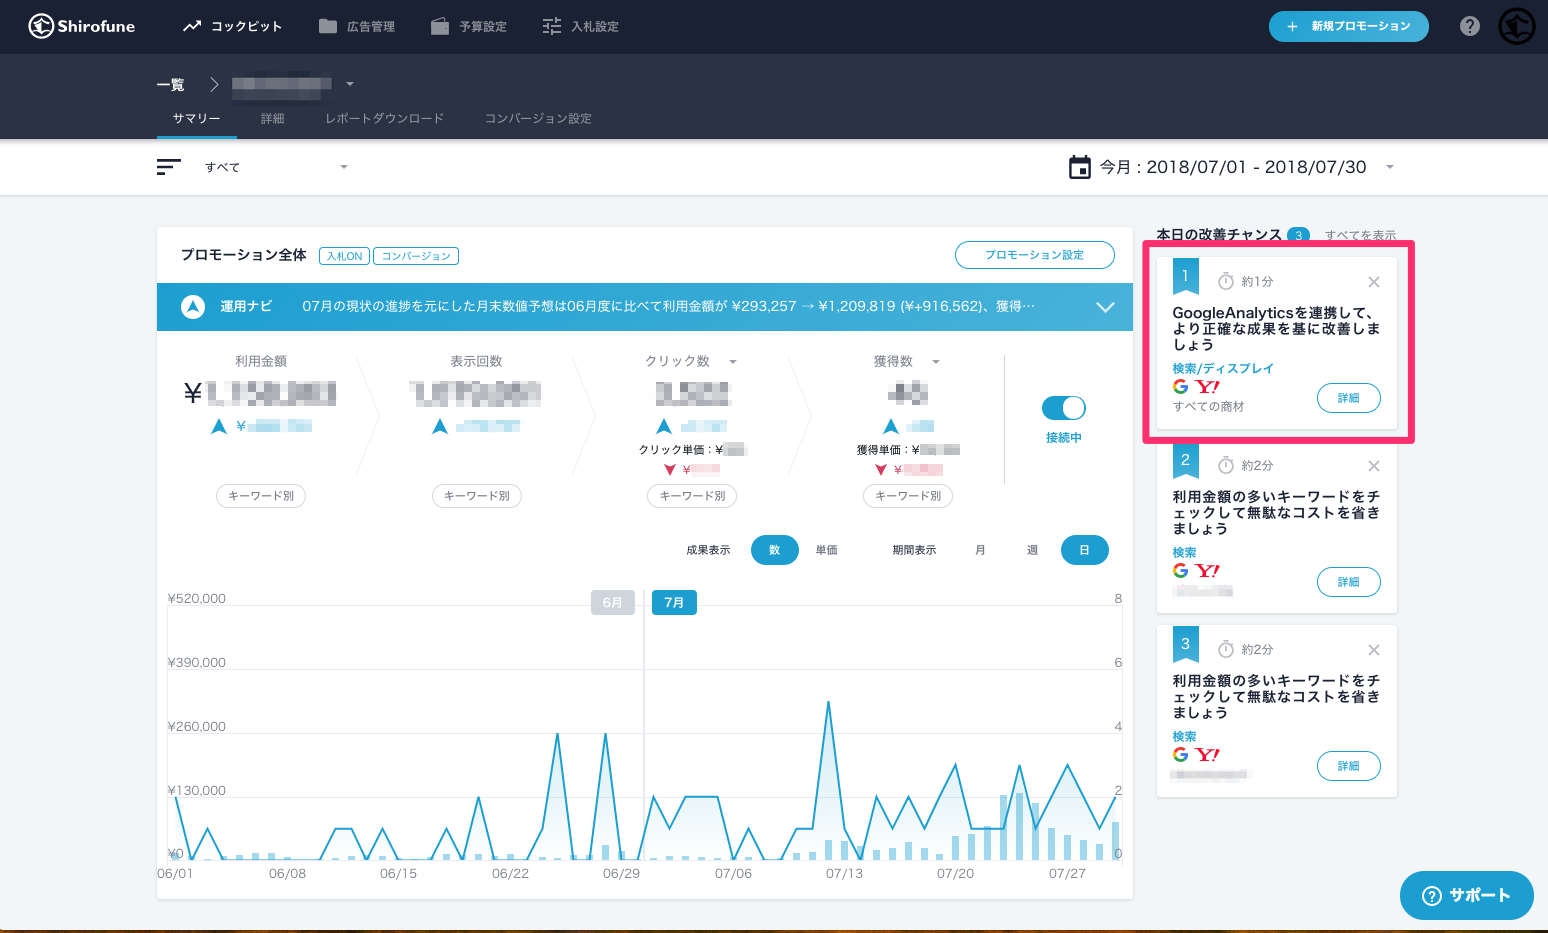Click the filter lines icon

(169, 167)
